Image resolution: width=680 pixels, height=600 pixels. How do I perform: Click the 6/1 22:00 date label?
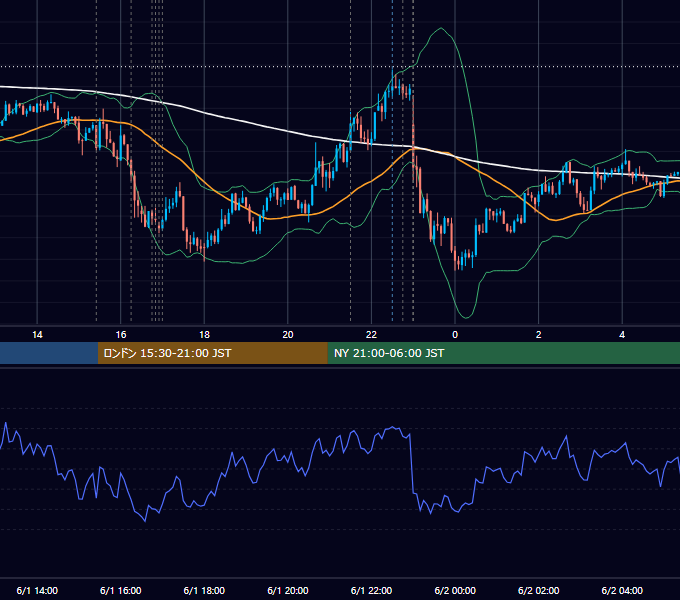[x=371, y=591]
